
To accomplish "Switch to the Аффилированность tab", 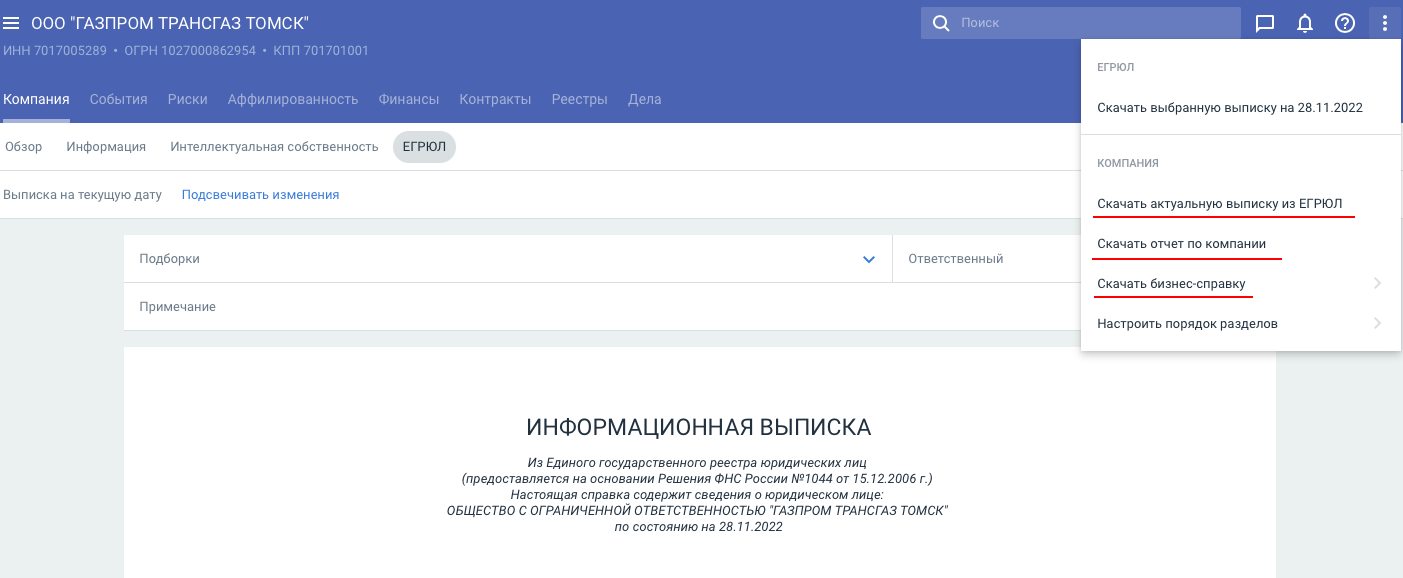I will (x=293, y=99).
